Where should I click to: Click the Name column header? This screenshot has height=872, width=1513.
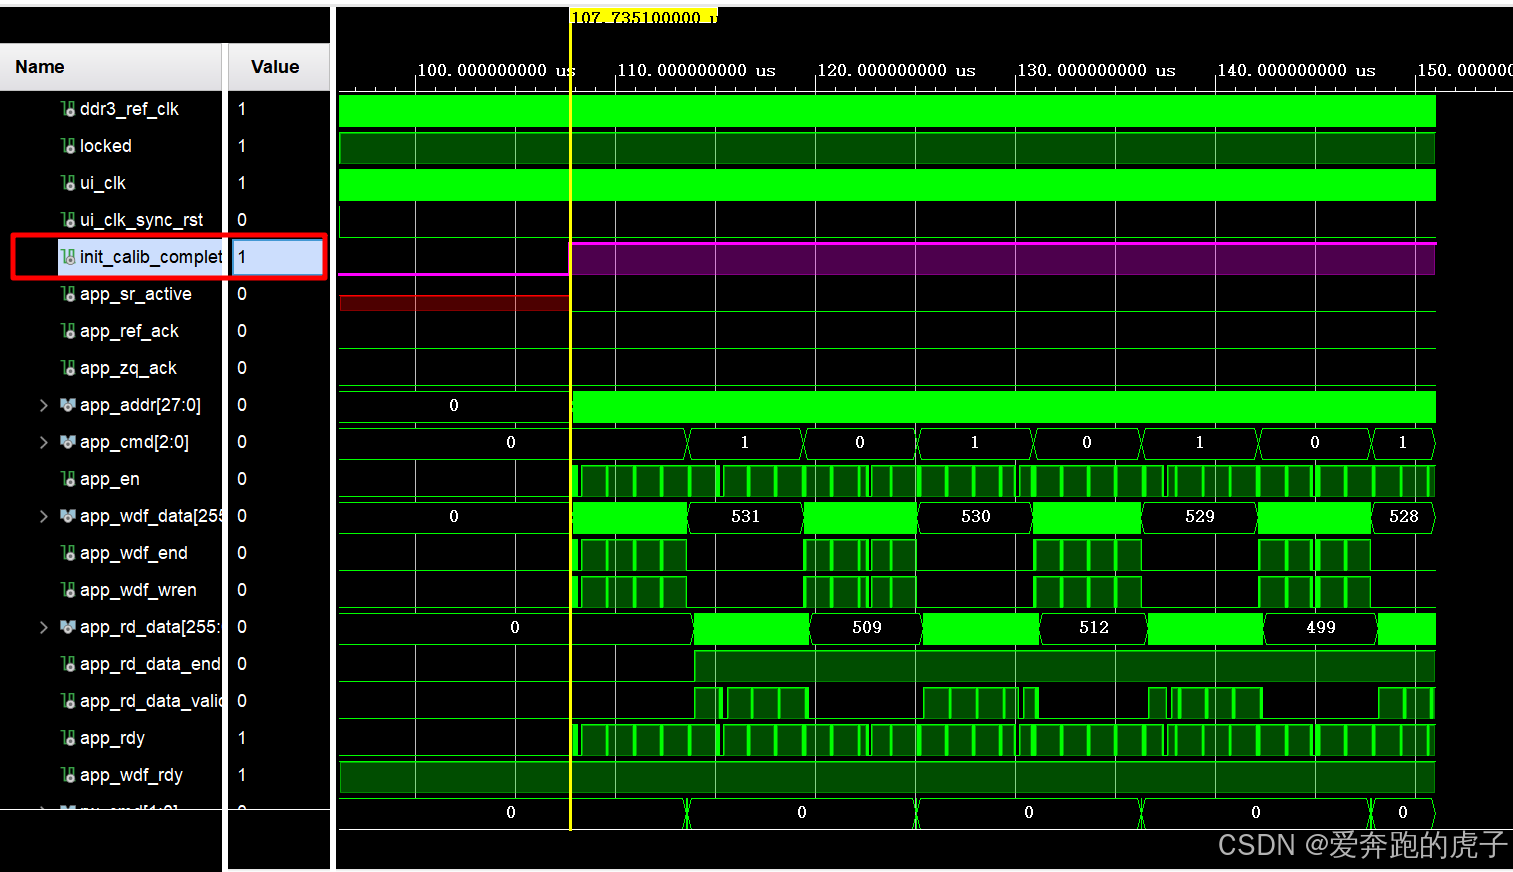pyautogui.click(x=110, y=67)
